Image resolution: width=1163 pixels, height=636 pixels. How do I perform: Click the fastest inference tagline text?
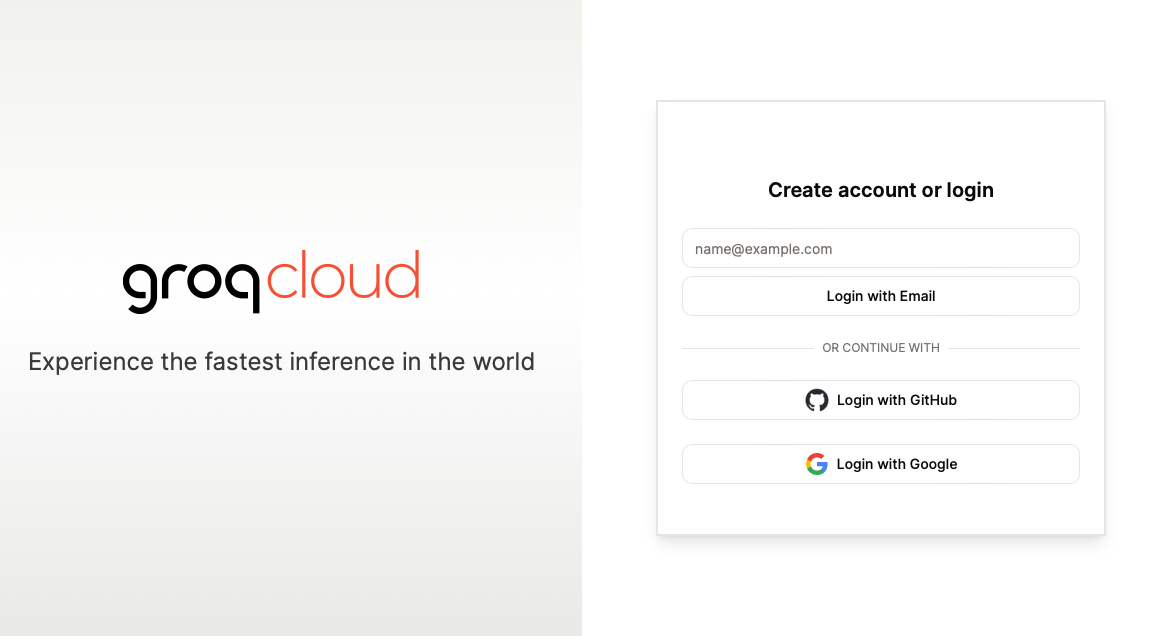(x=281, y=361)
